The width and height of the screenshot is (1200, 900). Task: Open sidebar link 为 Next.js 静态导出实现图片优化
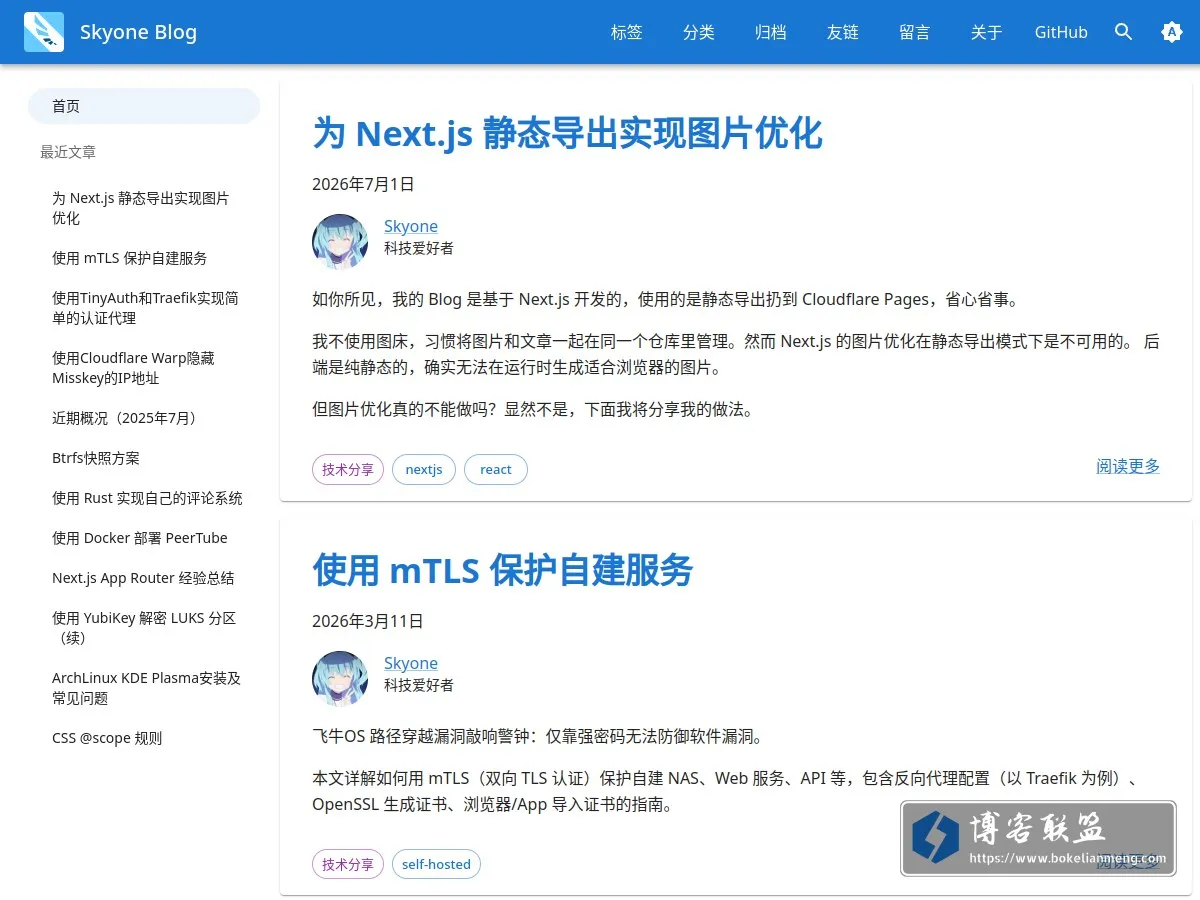tap(144, 208)
